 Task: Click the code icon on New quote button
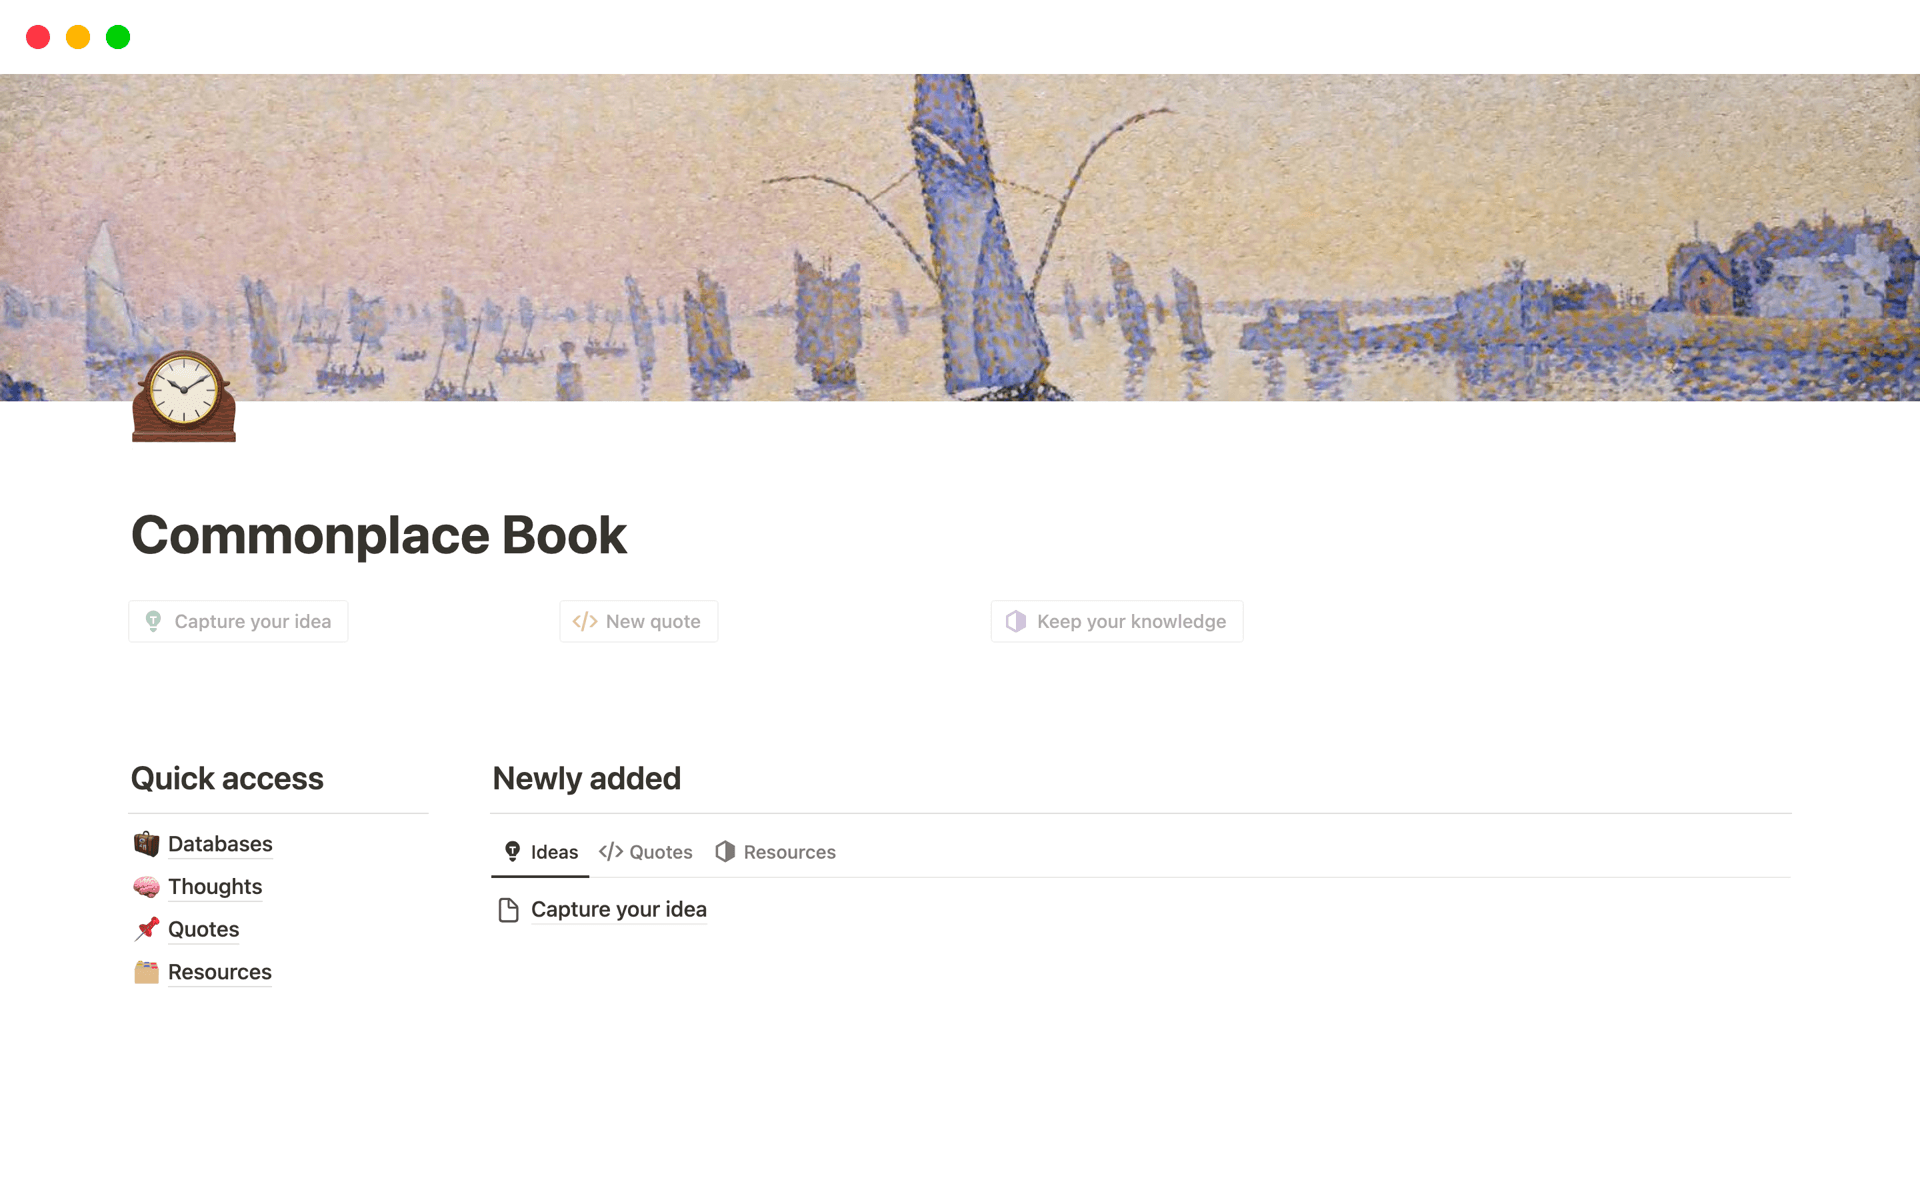click(584, 621)
